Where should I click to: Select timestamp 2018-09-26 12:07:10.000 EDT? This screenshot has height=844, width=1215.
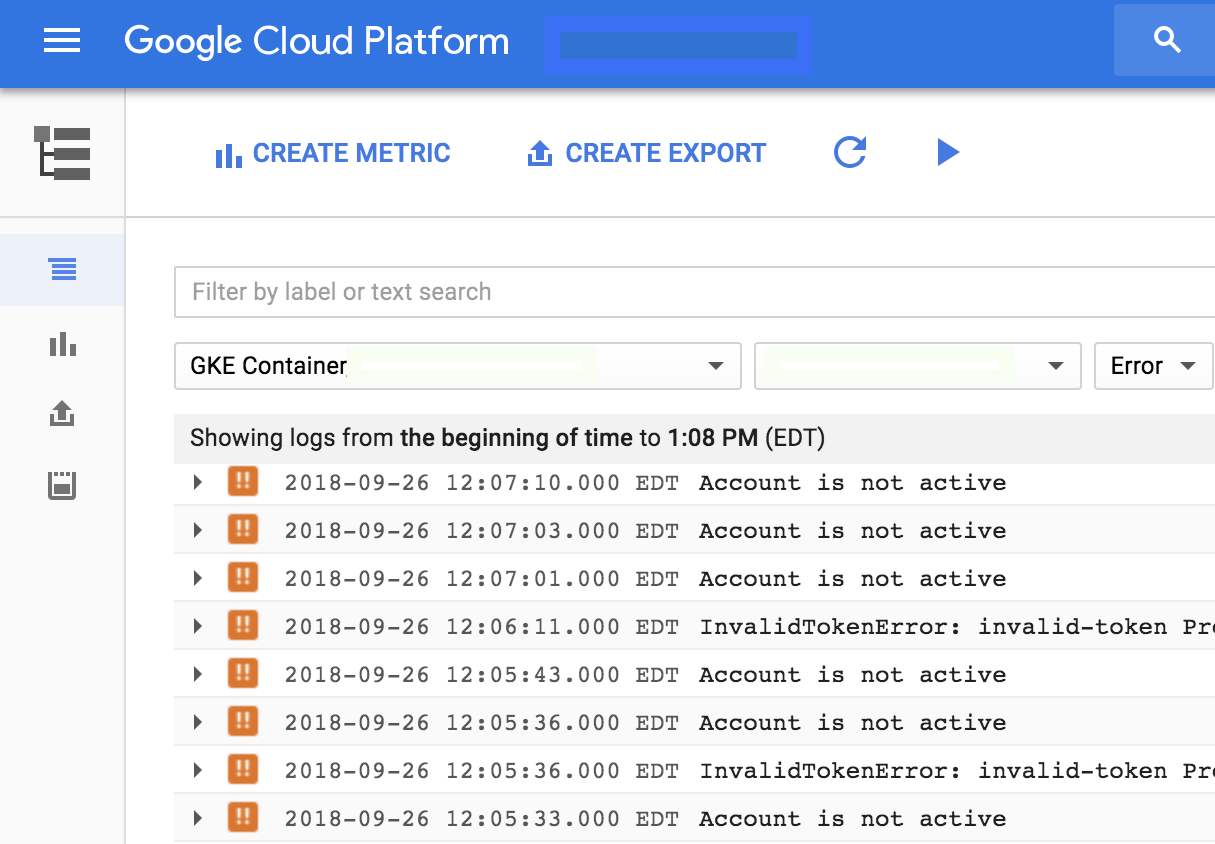point(482,483)
